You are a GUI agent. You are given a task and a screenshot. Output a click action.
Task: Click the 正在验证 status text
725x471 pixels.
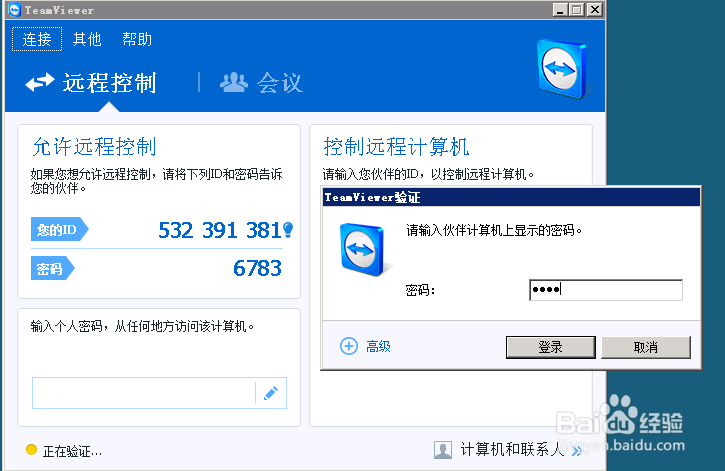[x=72, y=451]
